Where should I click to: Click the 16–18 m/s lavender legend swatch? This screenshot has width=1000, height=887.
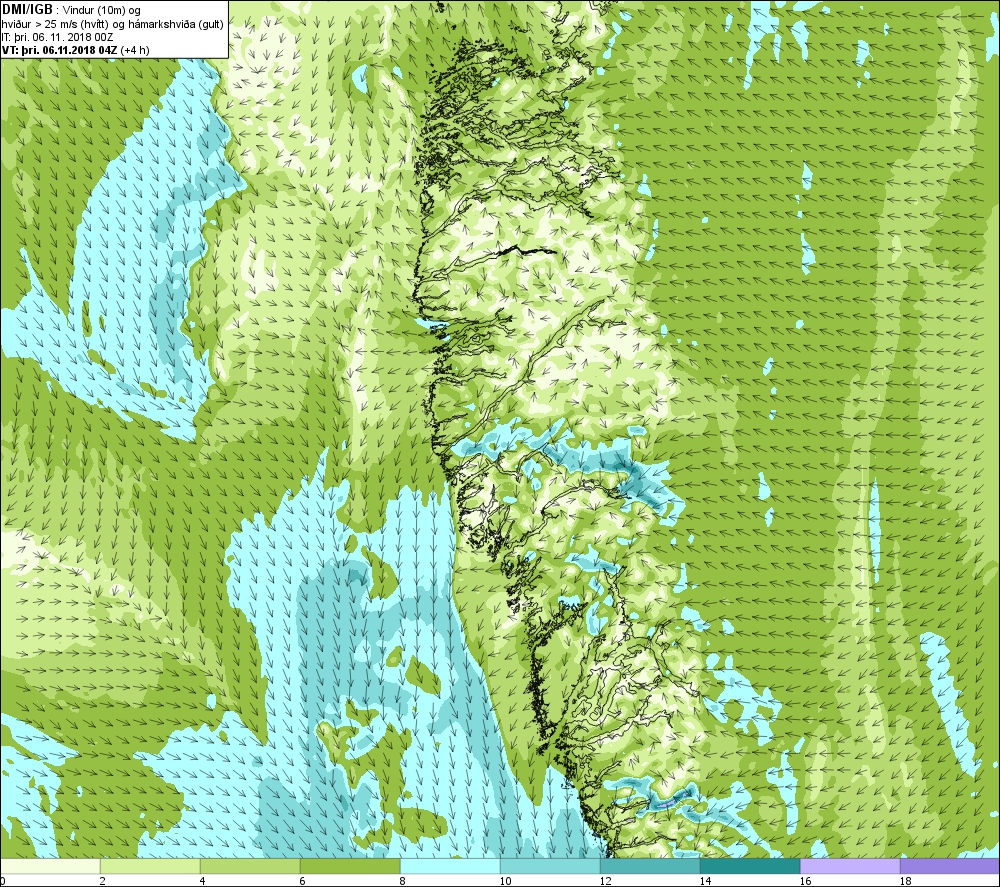(x=850, y=866)
